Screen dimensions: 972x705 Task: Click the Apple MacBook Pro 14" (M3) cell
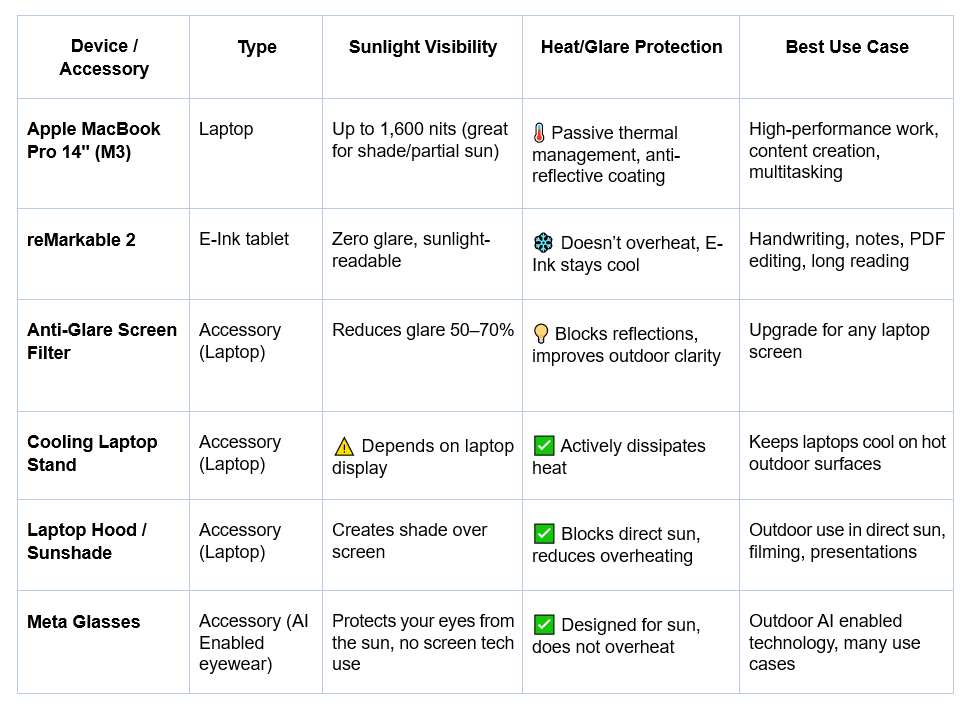[94, 140]
